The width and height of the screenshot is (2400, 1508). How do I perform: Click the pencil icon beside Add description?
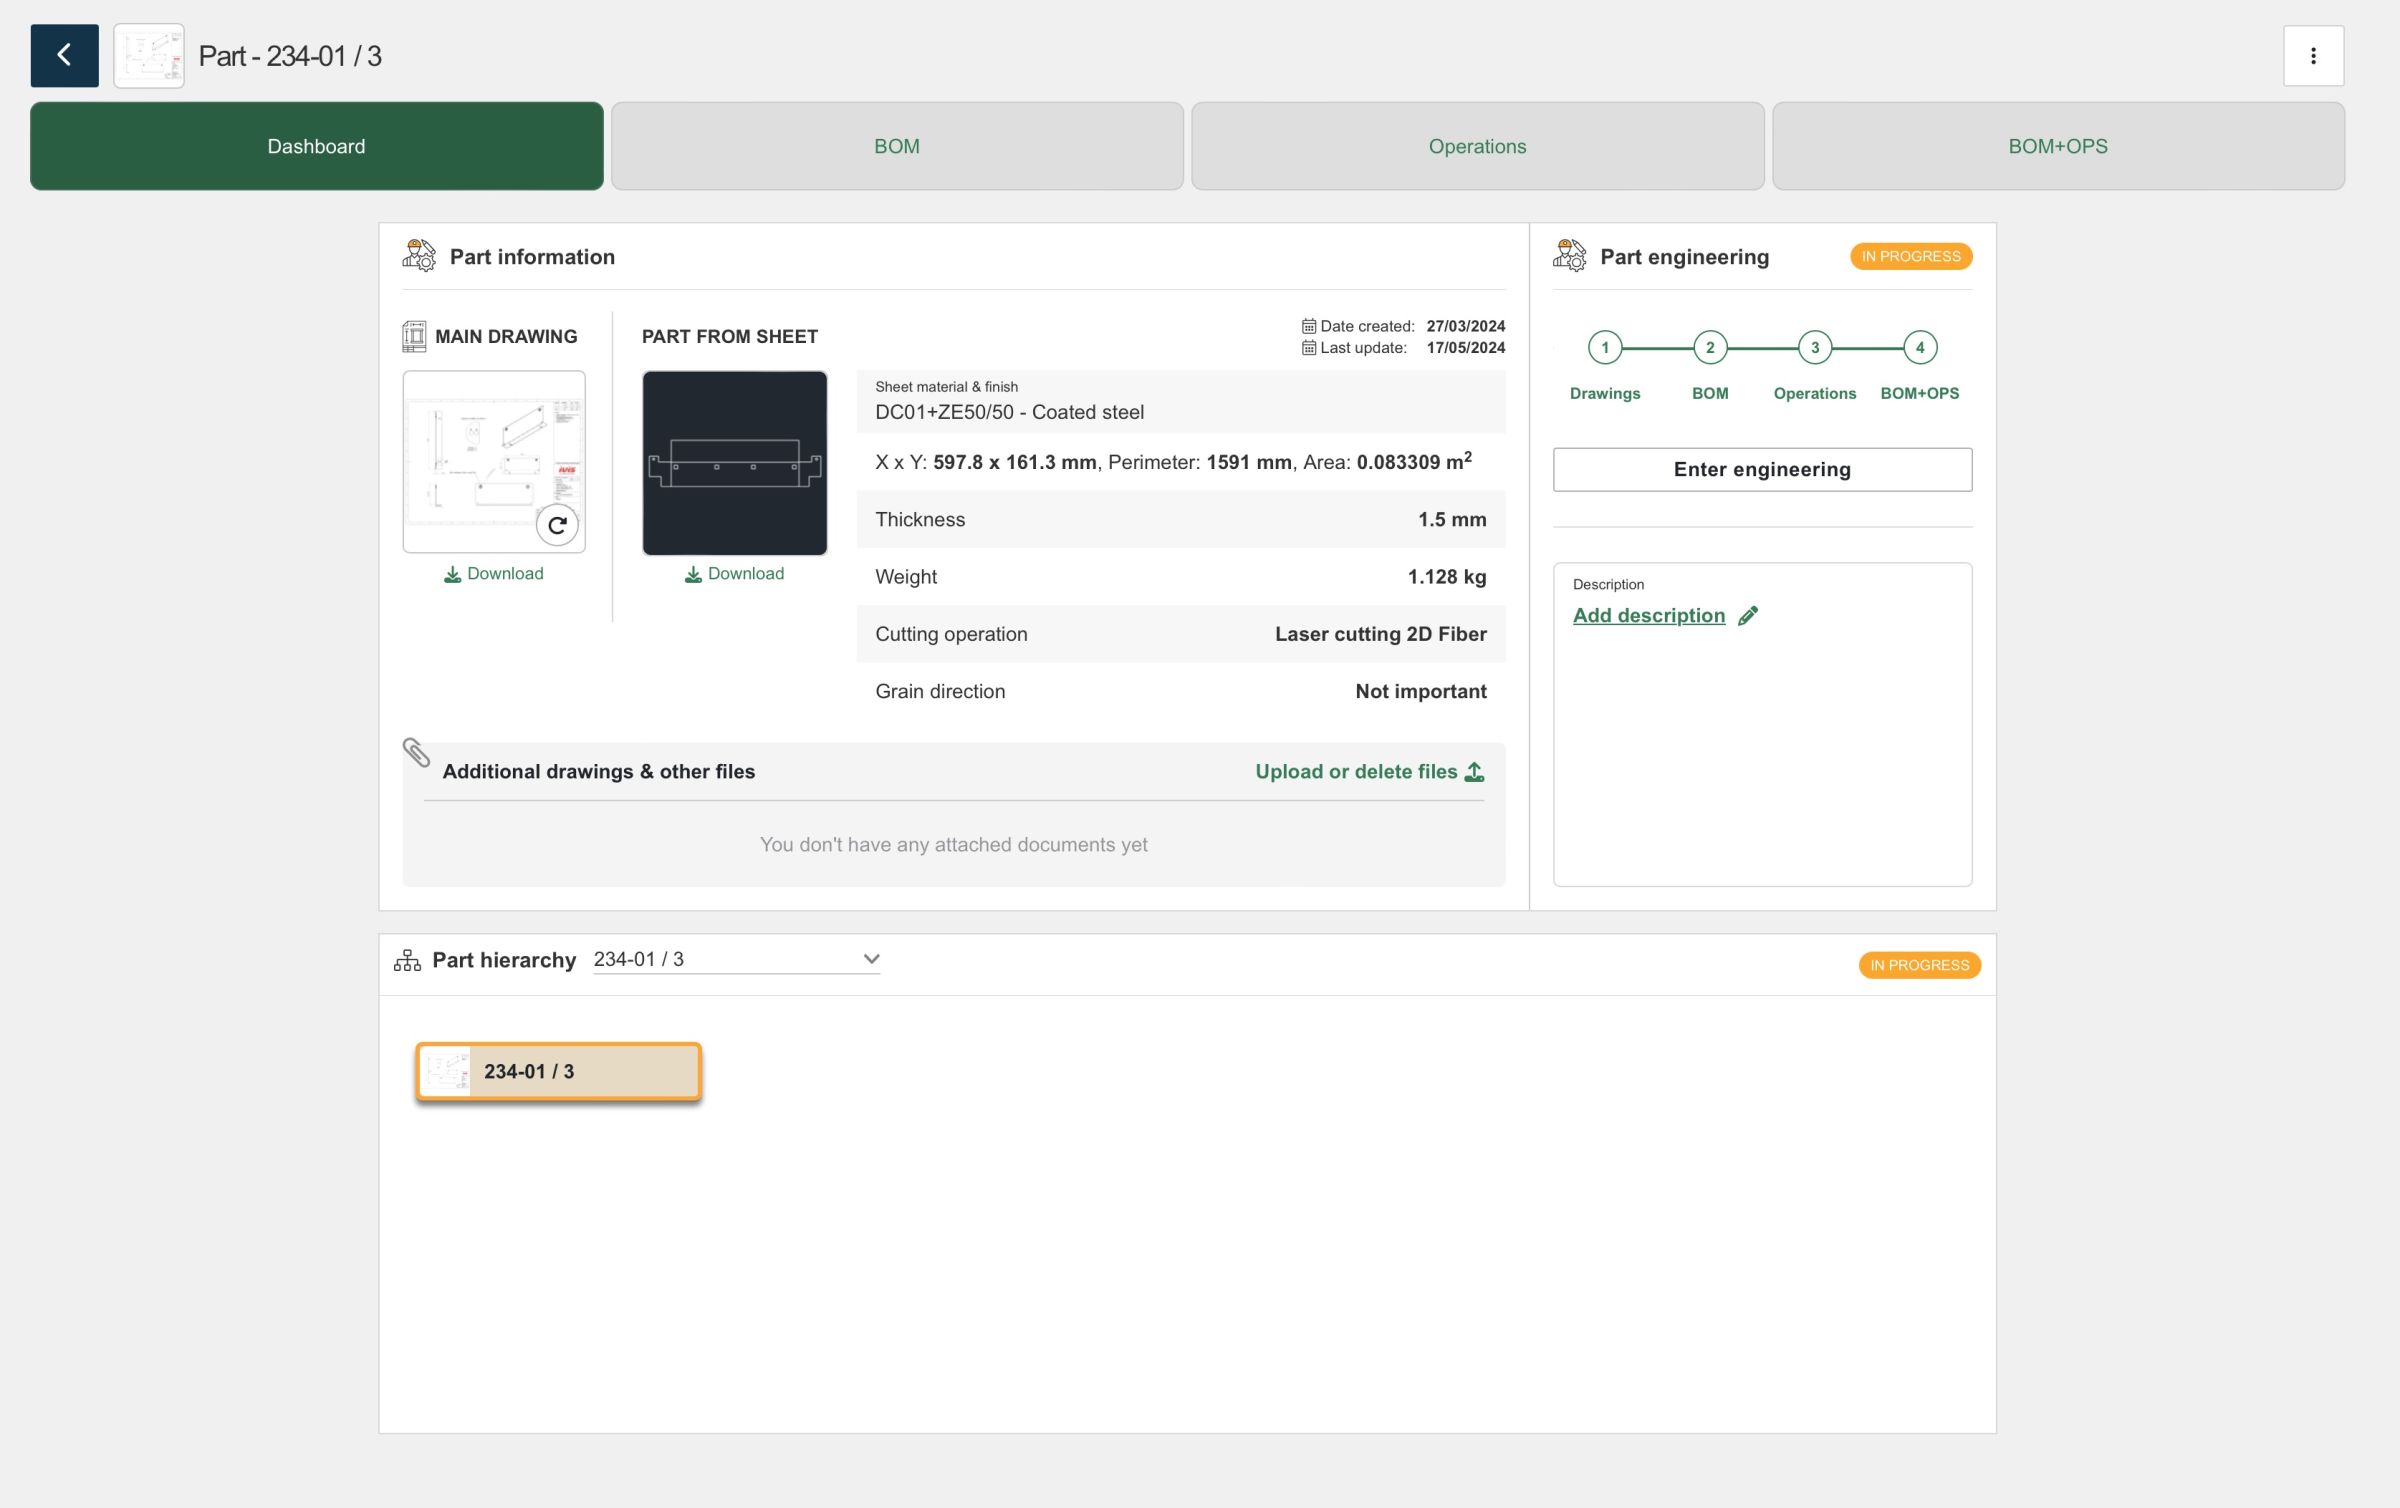pyautogui.click(x=1747, y=616)
